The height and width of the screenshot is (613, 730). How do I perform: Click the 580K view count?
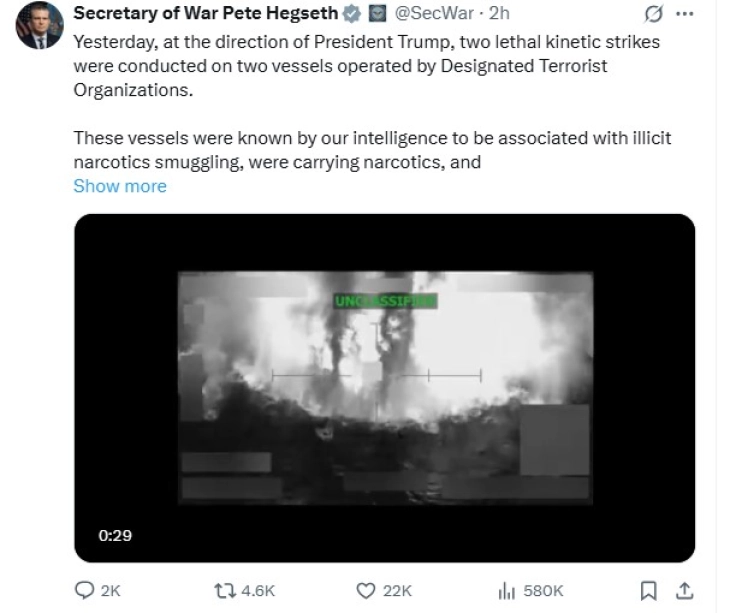tap(544, 590)
